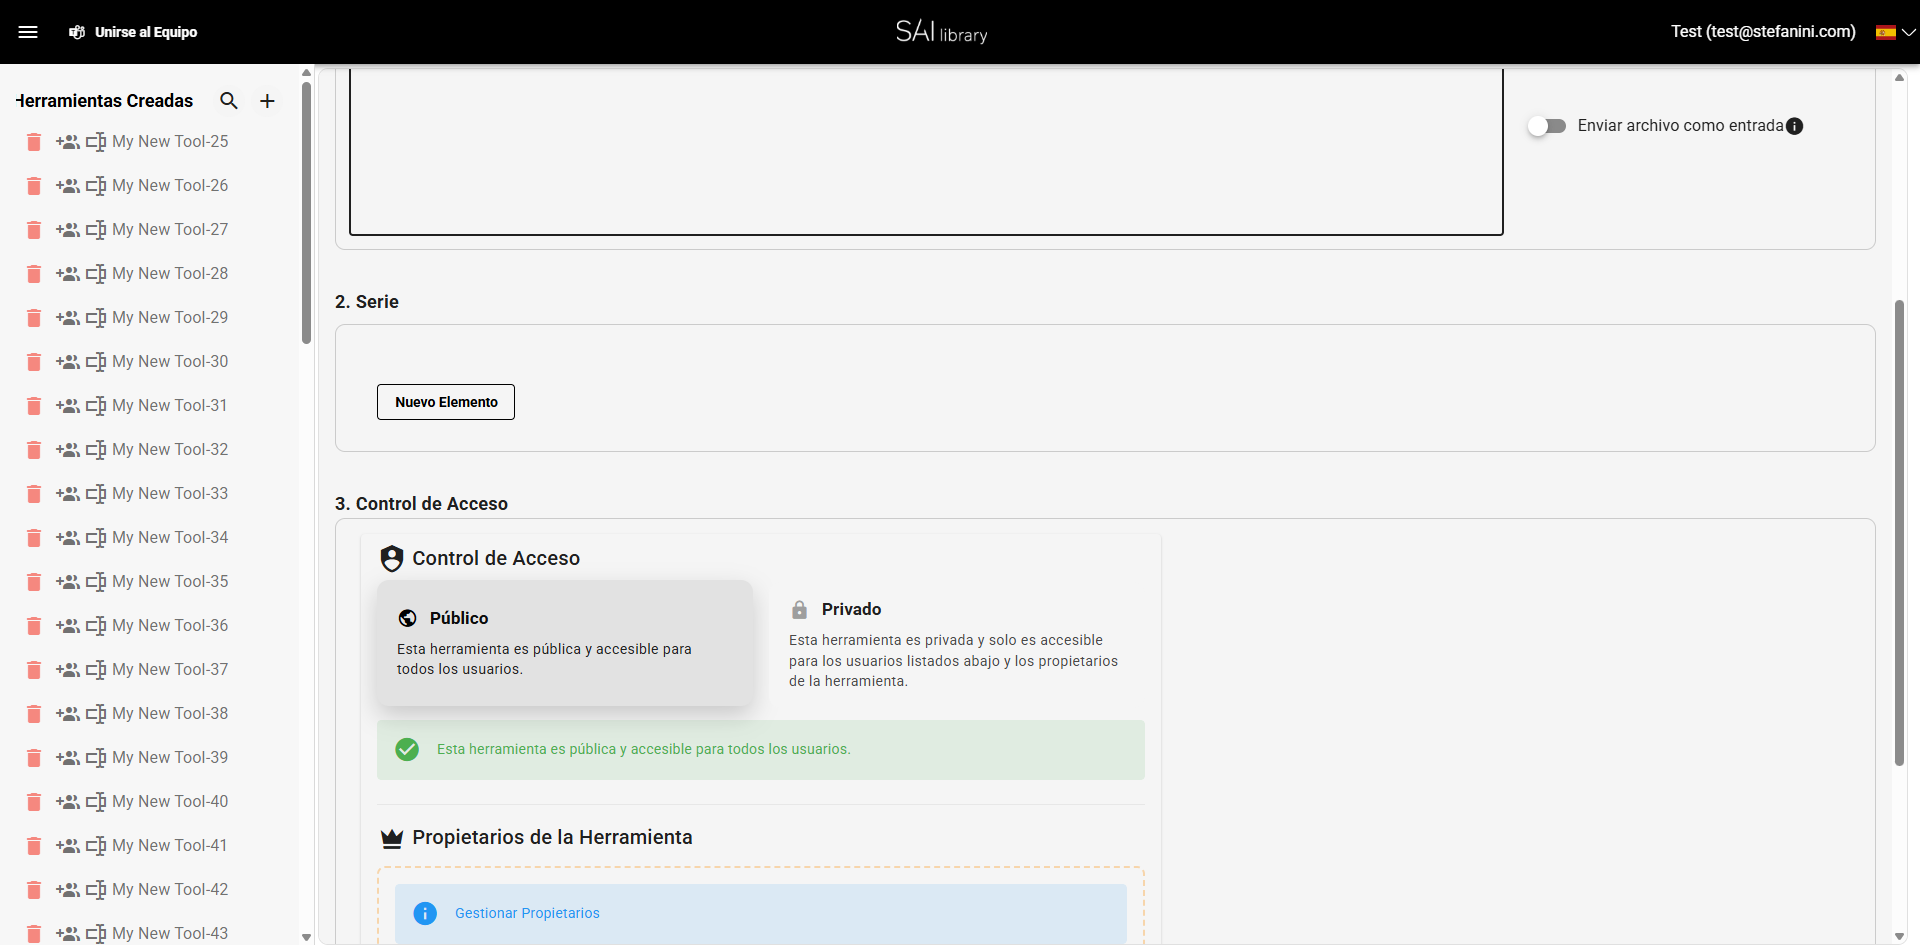Keep Público access selected

(x=565, y=643)
